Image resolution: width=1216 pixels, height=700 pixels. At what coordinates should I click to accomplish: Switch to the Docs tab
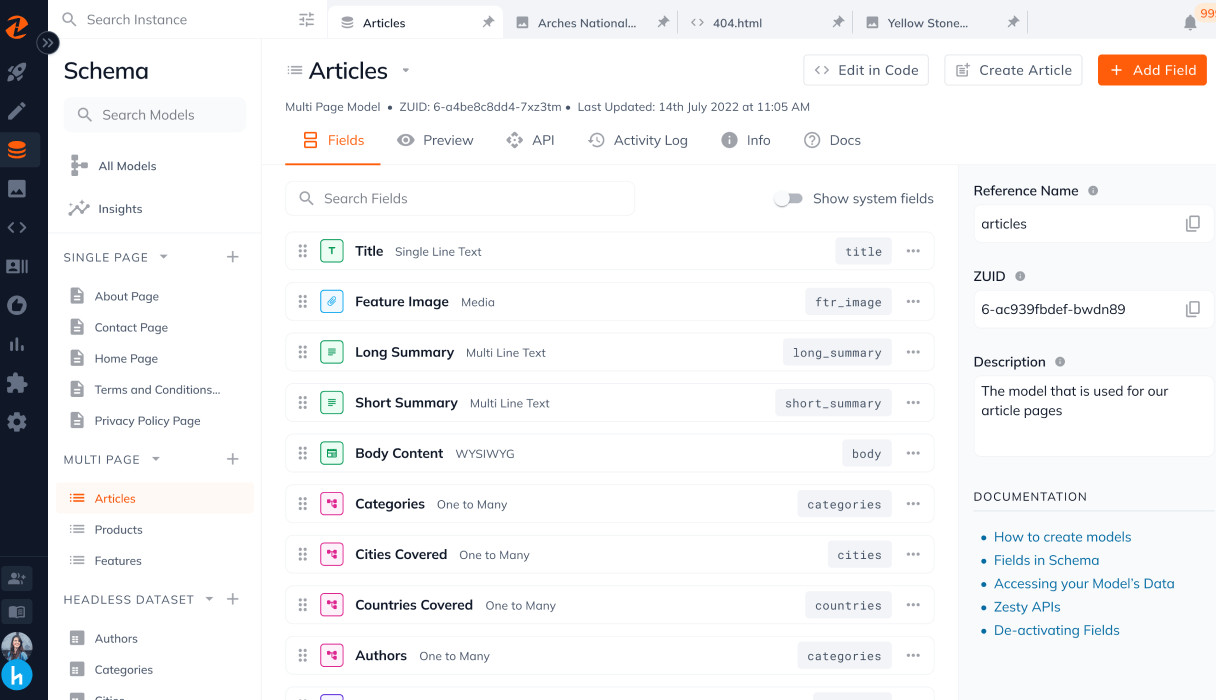tap(832, 141)
